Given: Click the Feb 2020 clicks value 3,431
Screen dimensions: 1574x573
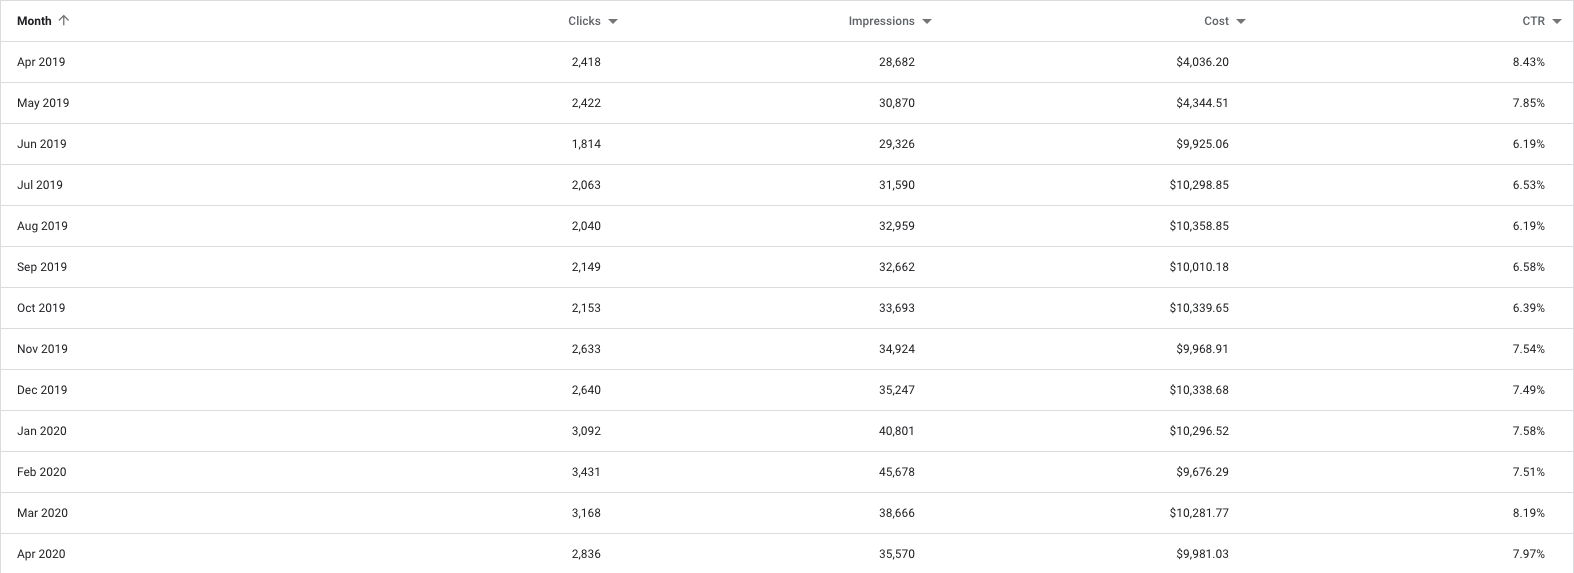Looking at the screenshot, I should pyautogui.click(x=586, y=472).
